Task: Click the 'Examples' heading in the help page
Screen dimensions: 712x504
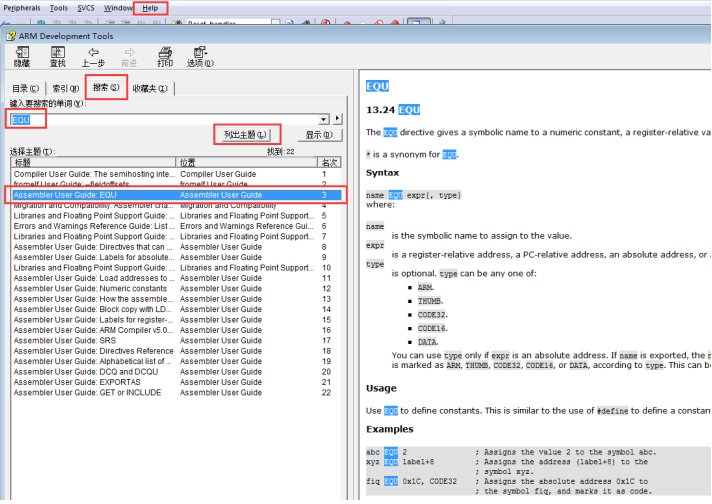Action: (x=390, y=429)
